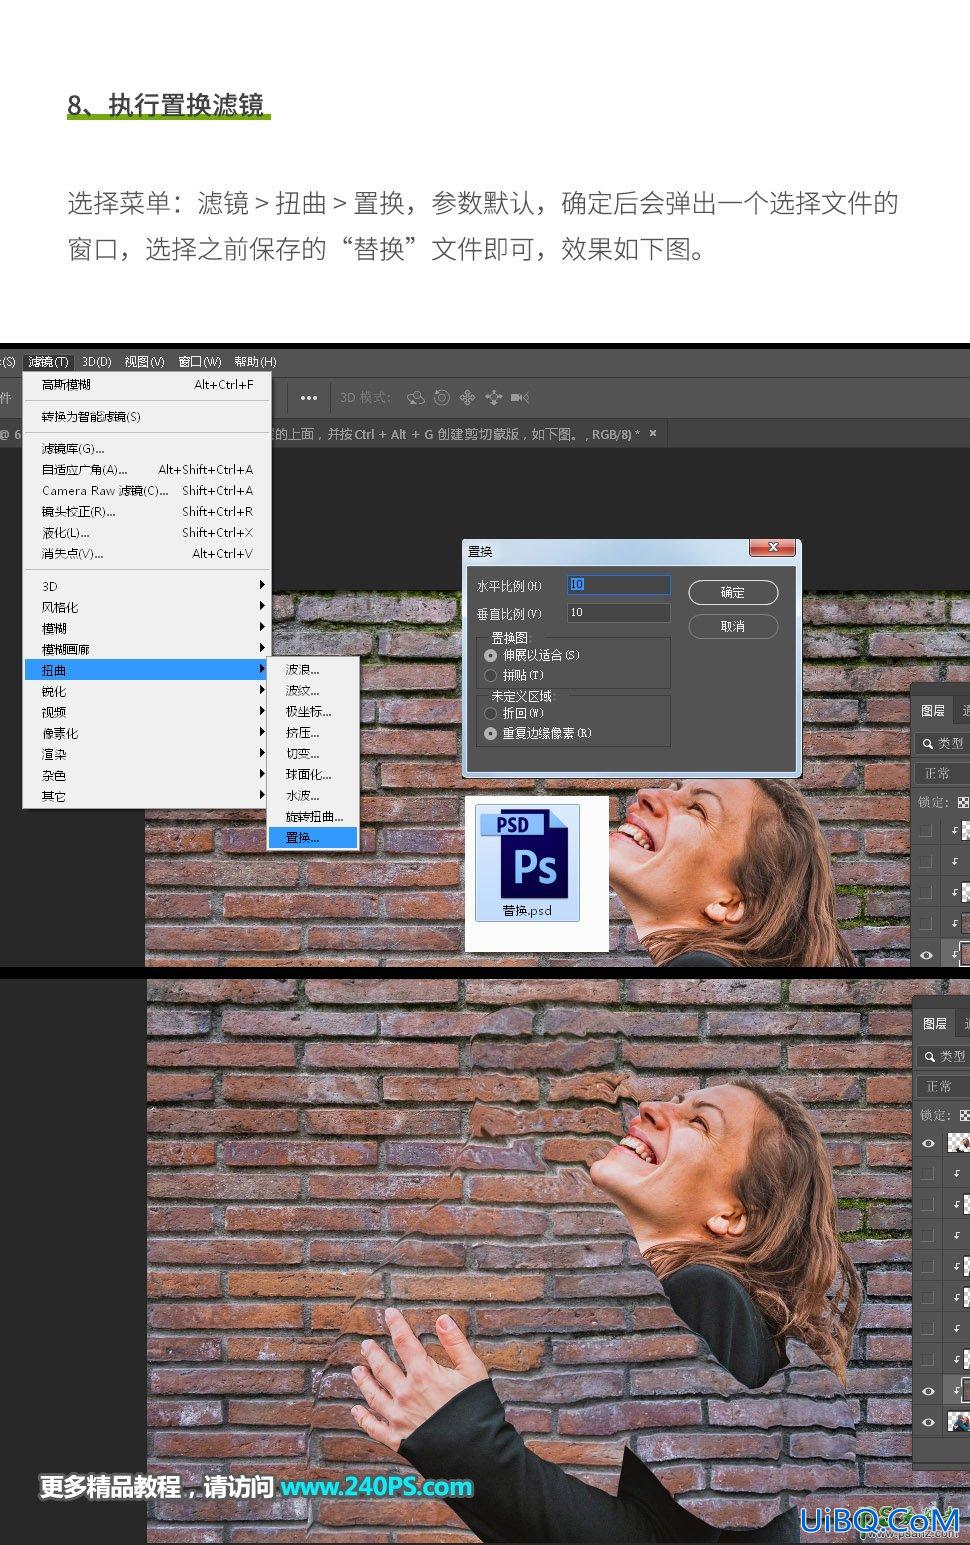Switch to 图层 tab in upper panel
The width and height of the screenshot is (970, 1545).
933,710
